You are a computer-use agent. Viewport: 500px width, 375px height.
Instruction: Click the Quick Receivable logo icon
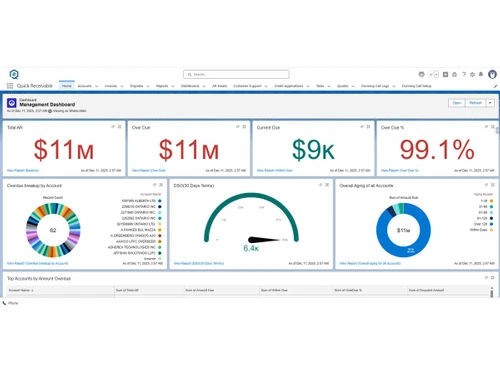point(14,74)
